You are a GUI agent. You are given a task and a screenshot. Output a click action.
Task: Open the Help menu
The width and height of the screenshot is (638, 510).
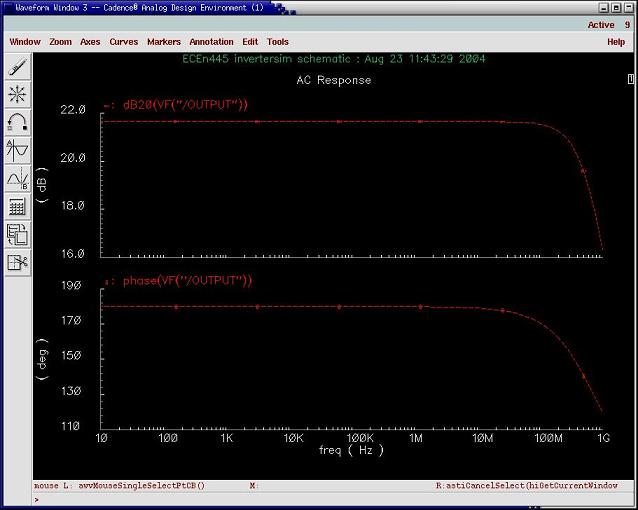[616, 42]
